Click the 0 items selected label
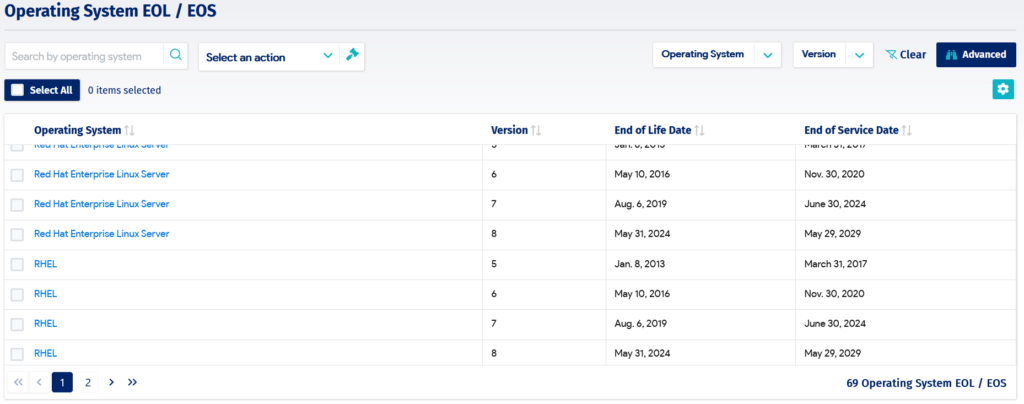The width and height of the screenshot is (1024, 404). [x=124, y=90]
